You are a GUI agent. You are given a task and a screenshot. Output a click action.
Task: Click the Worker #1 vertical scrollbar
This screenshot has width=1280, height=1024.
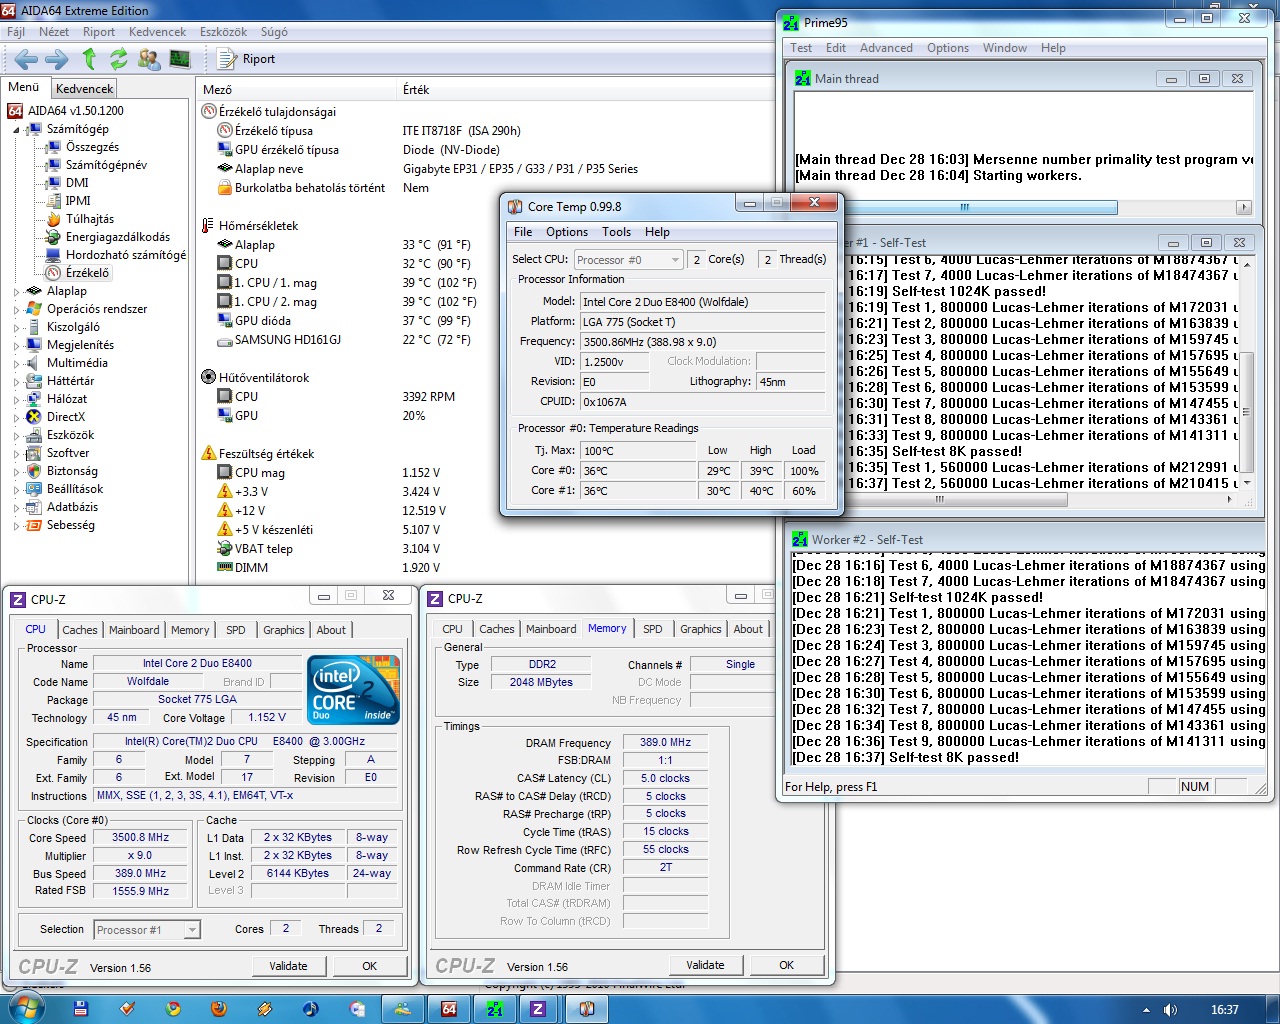tap(1246, 372)
